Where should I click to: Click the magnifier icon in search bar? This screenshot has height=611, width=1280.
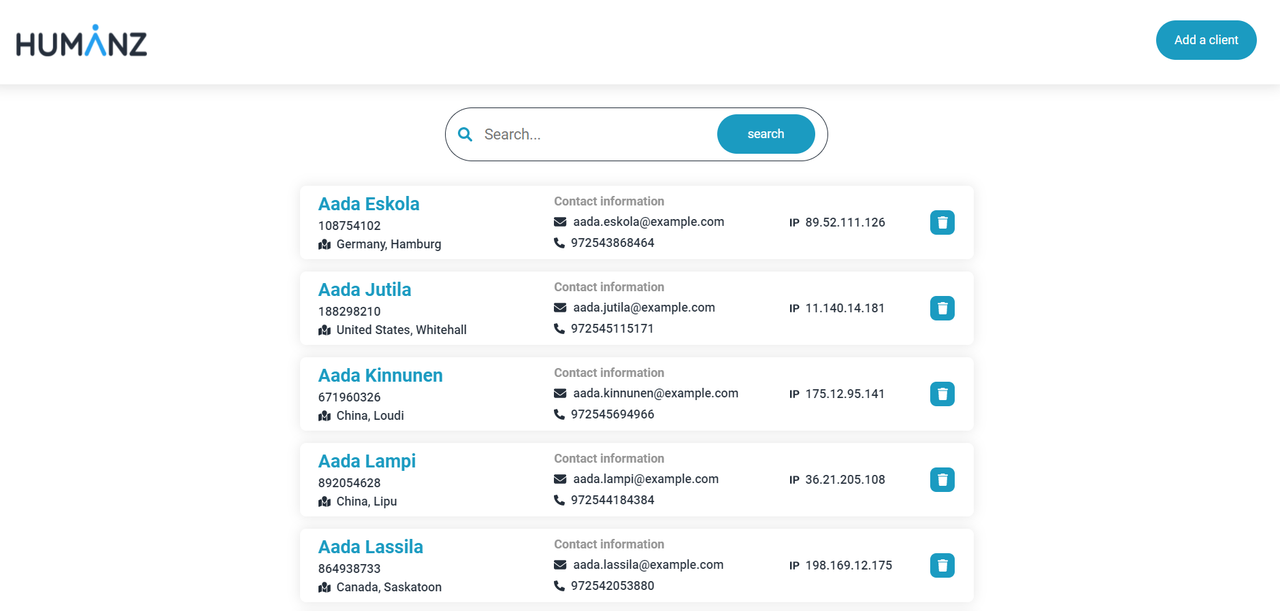tap(465, 134)
